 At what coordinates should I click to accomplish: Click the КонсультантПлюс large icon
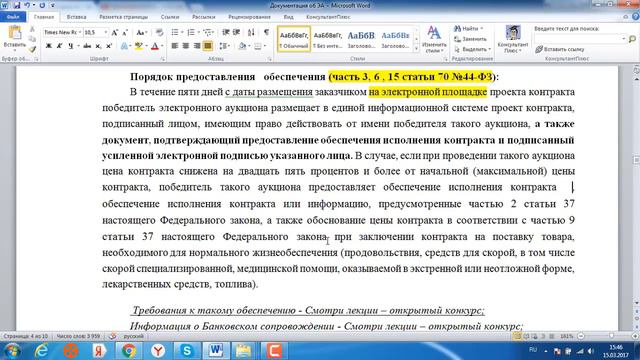click(513, 39)
